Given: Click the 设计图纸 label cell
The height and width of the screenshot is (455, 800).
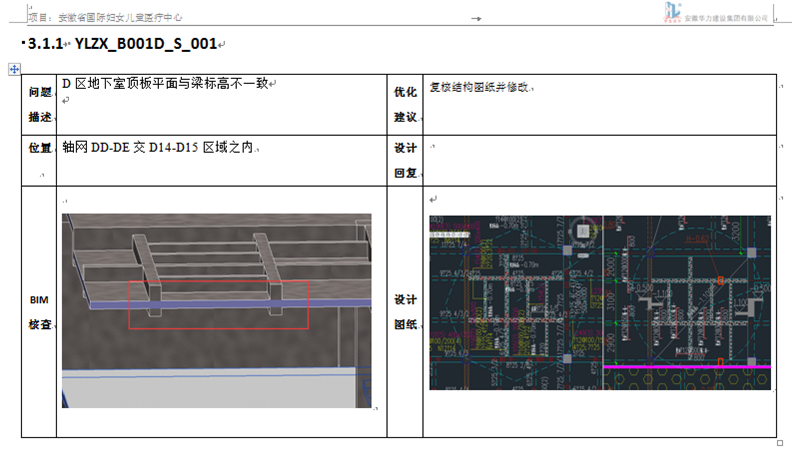Looking at the screenshot, I should [405, 311].
